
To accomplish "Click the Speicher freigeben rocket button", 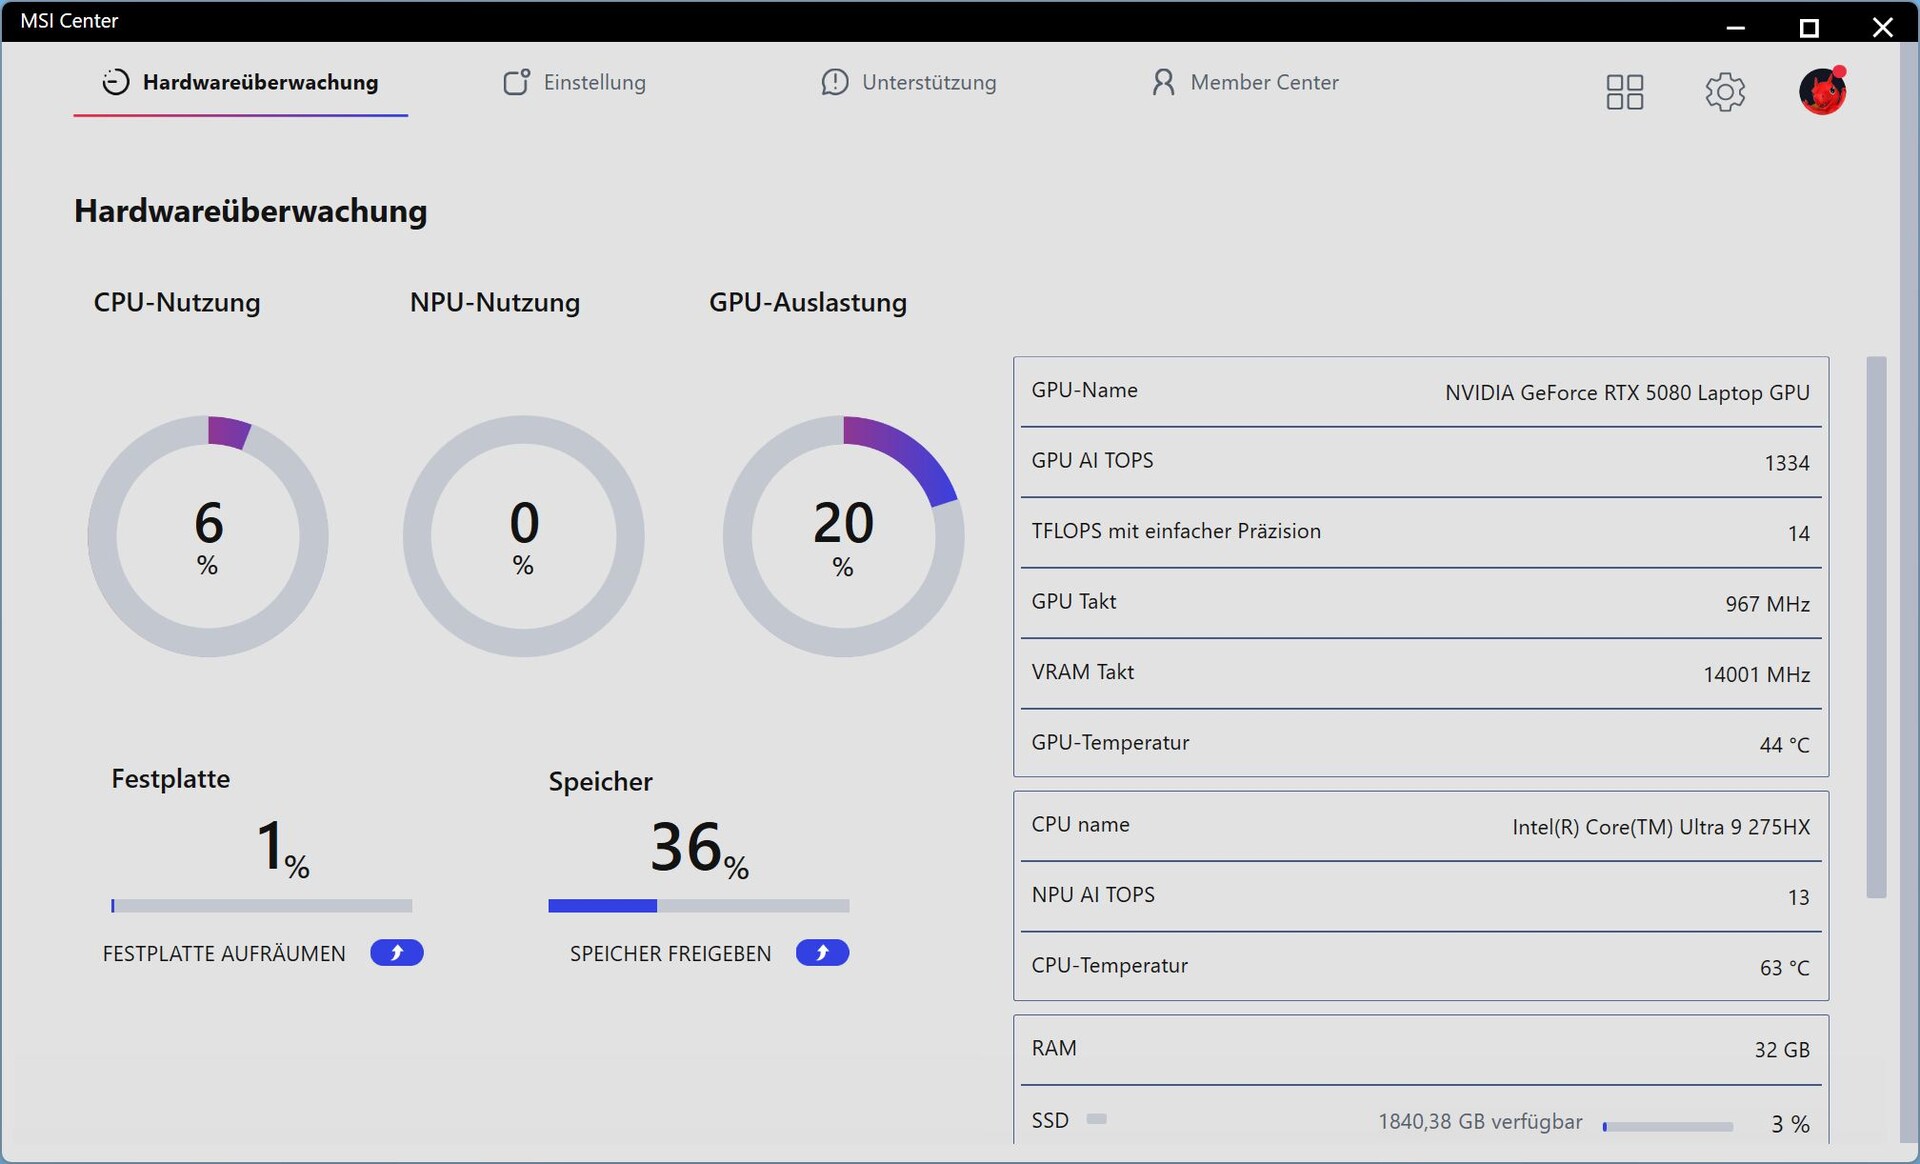I will [822, 953].
